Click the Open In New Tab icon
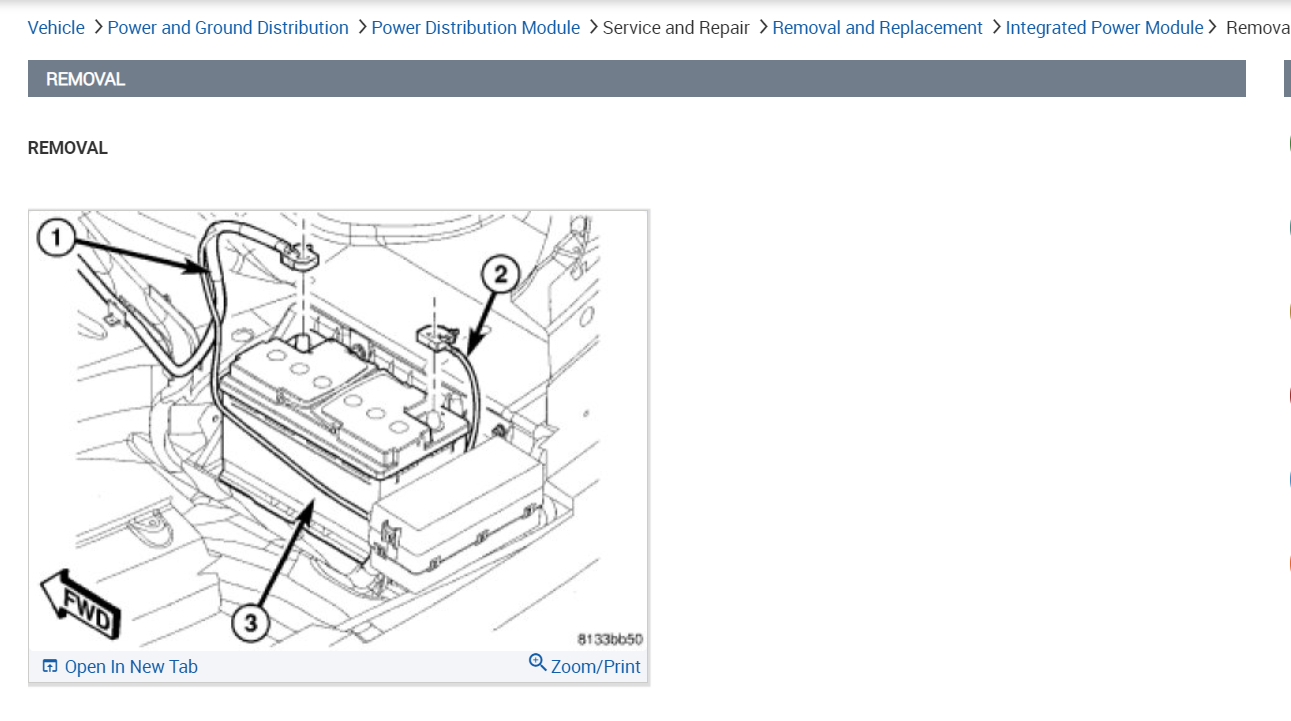Screen dimensions: 1291x721 coord(50,666)
